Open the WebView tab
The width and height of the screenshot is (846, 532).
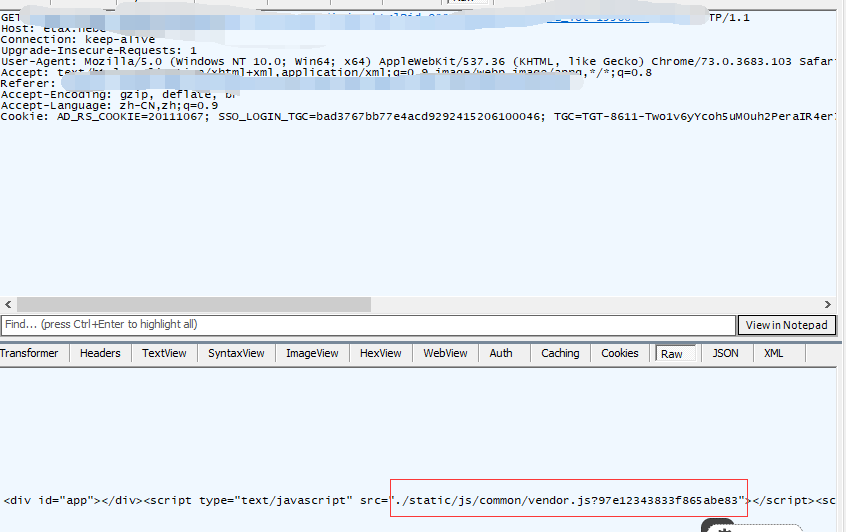(445, 353)
